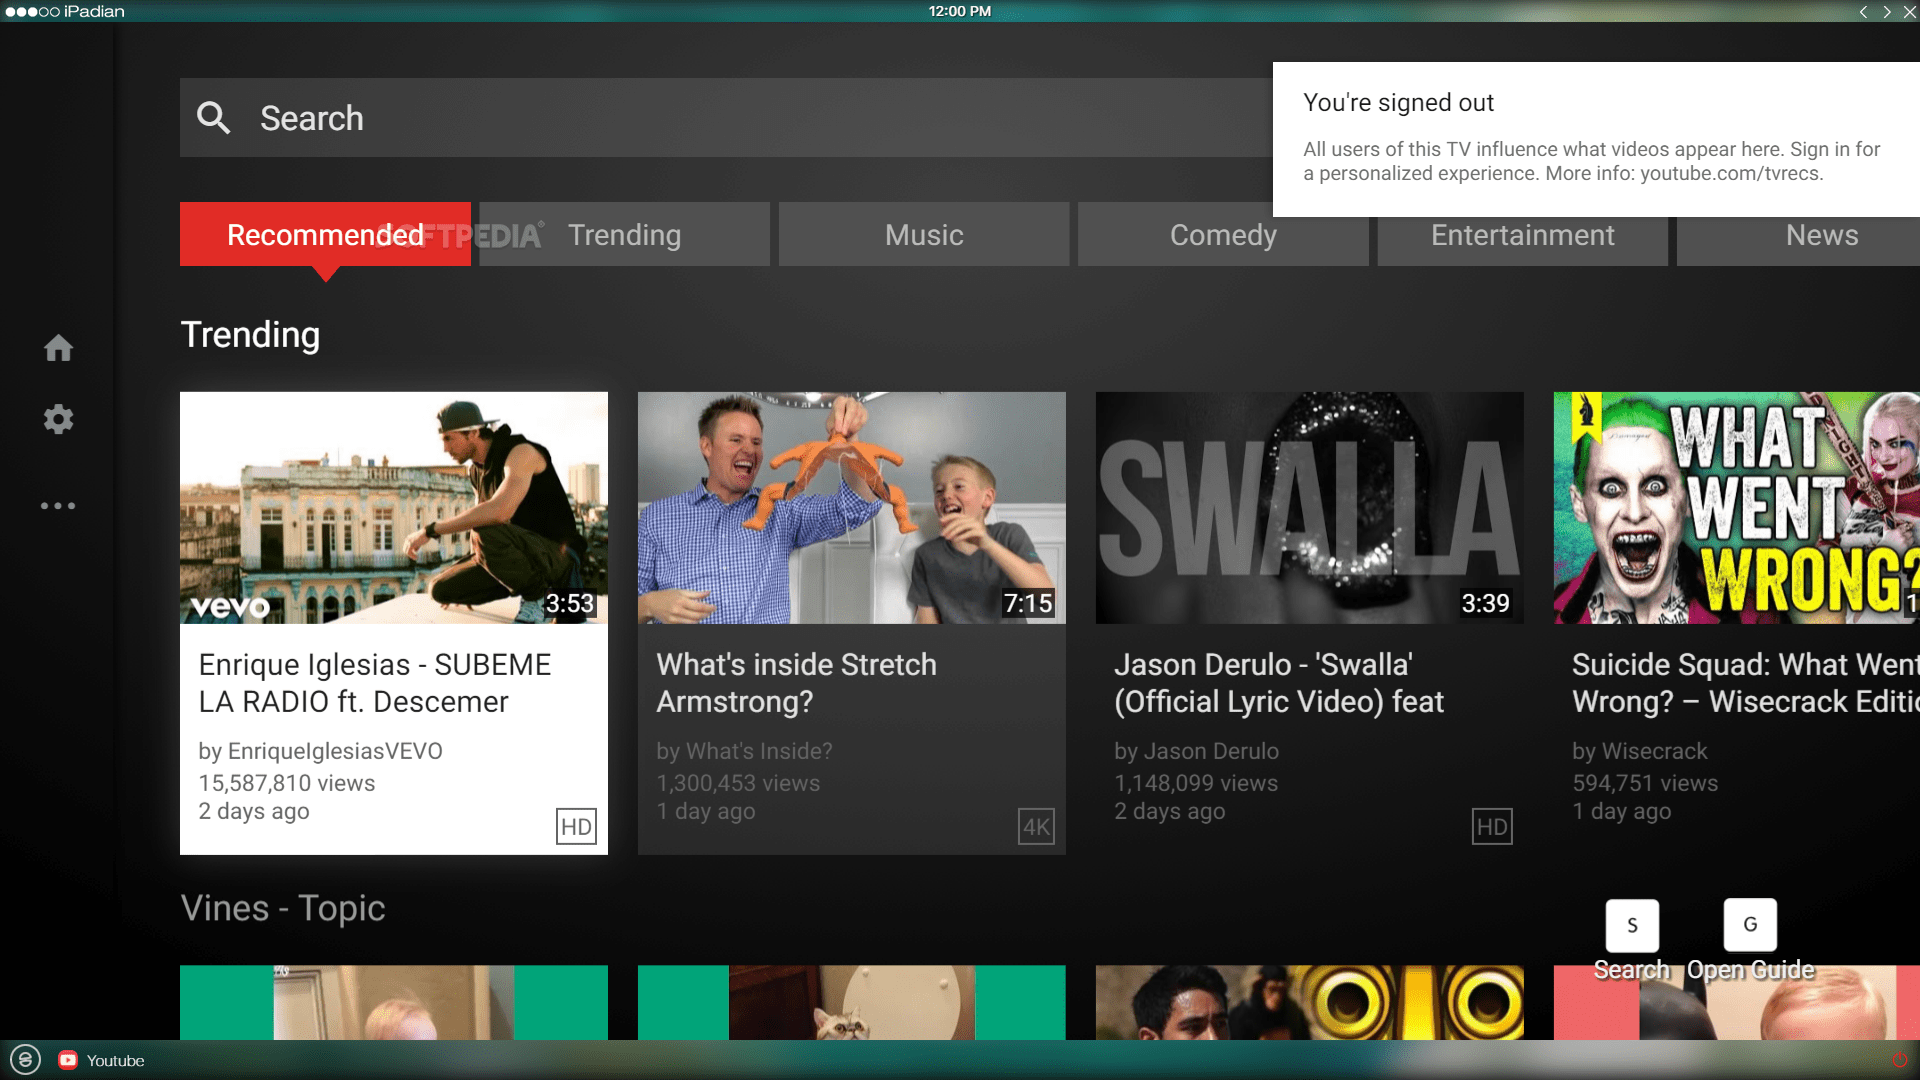
Task: Click the Youtube app icon in taskbar
Action: click(x=68, y=1060)
